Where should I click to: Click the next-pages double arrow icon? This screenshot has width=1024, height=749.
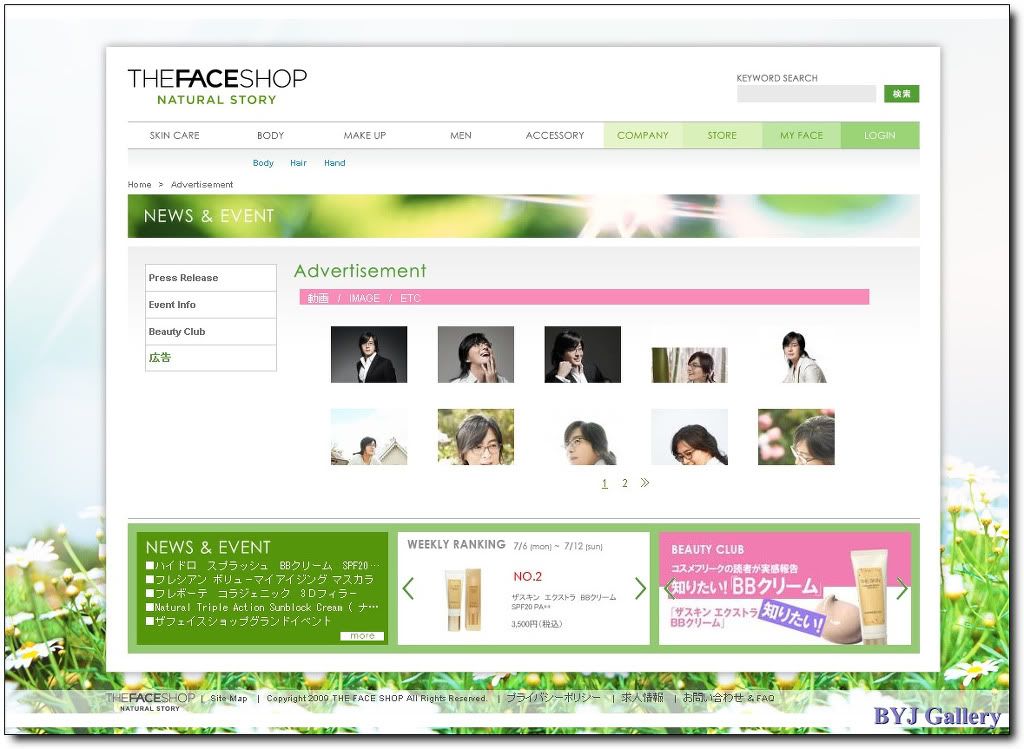(x=645, y=483)
